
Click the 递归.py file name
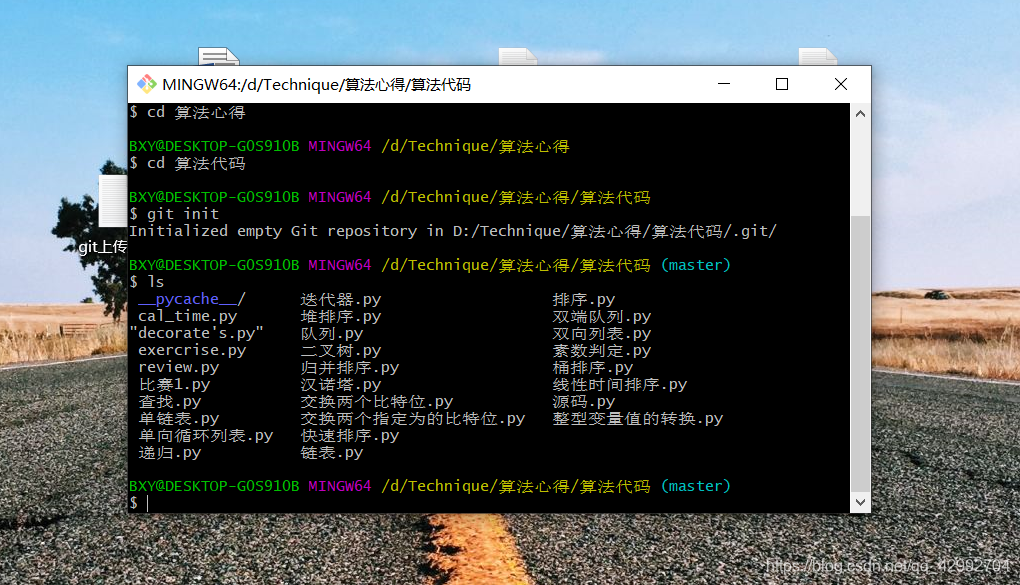(169, 452)
